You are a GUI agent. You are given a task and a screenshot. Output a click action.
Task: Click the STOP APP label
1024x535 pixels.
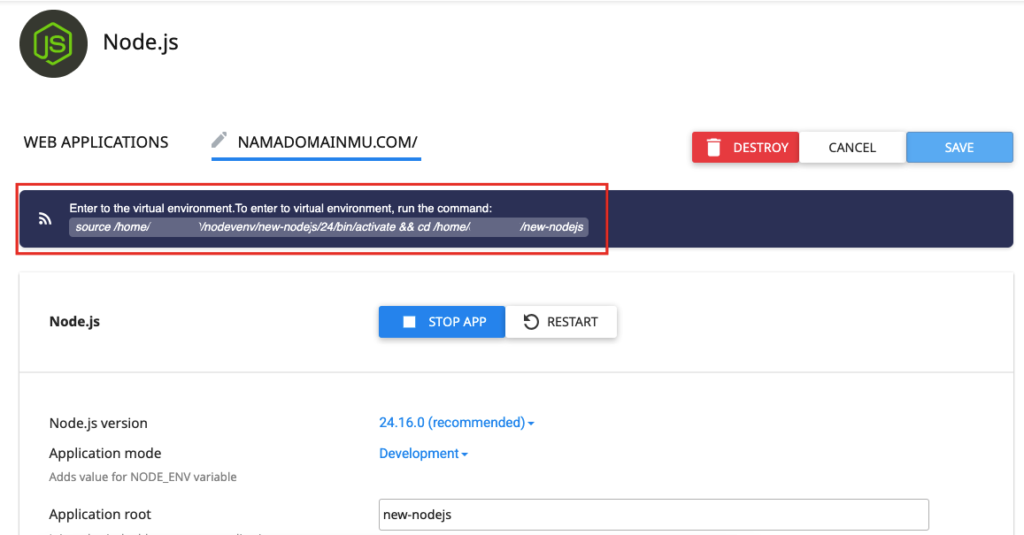tap(457, 322)
